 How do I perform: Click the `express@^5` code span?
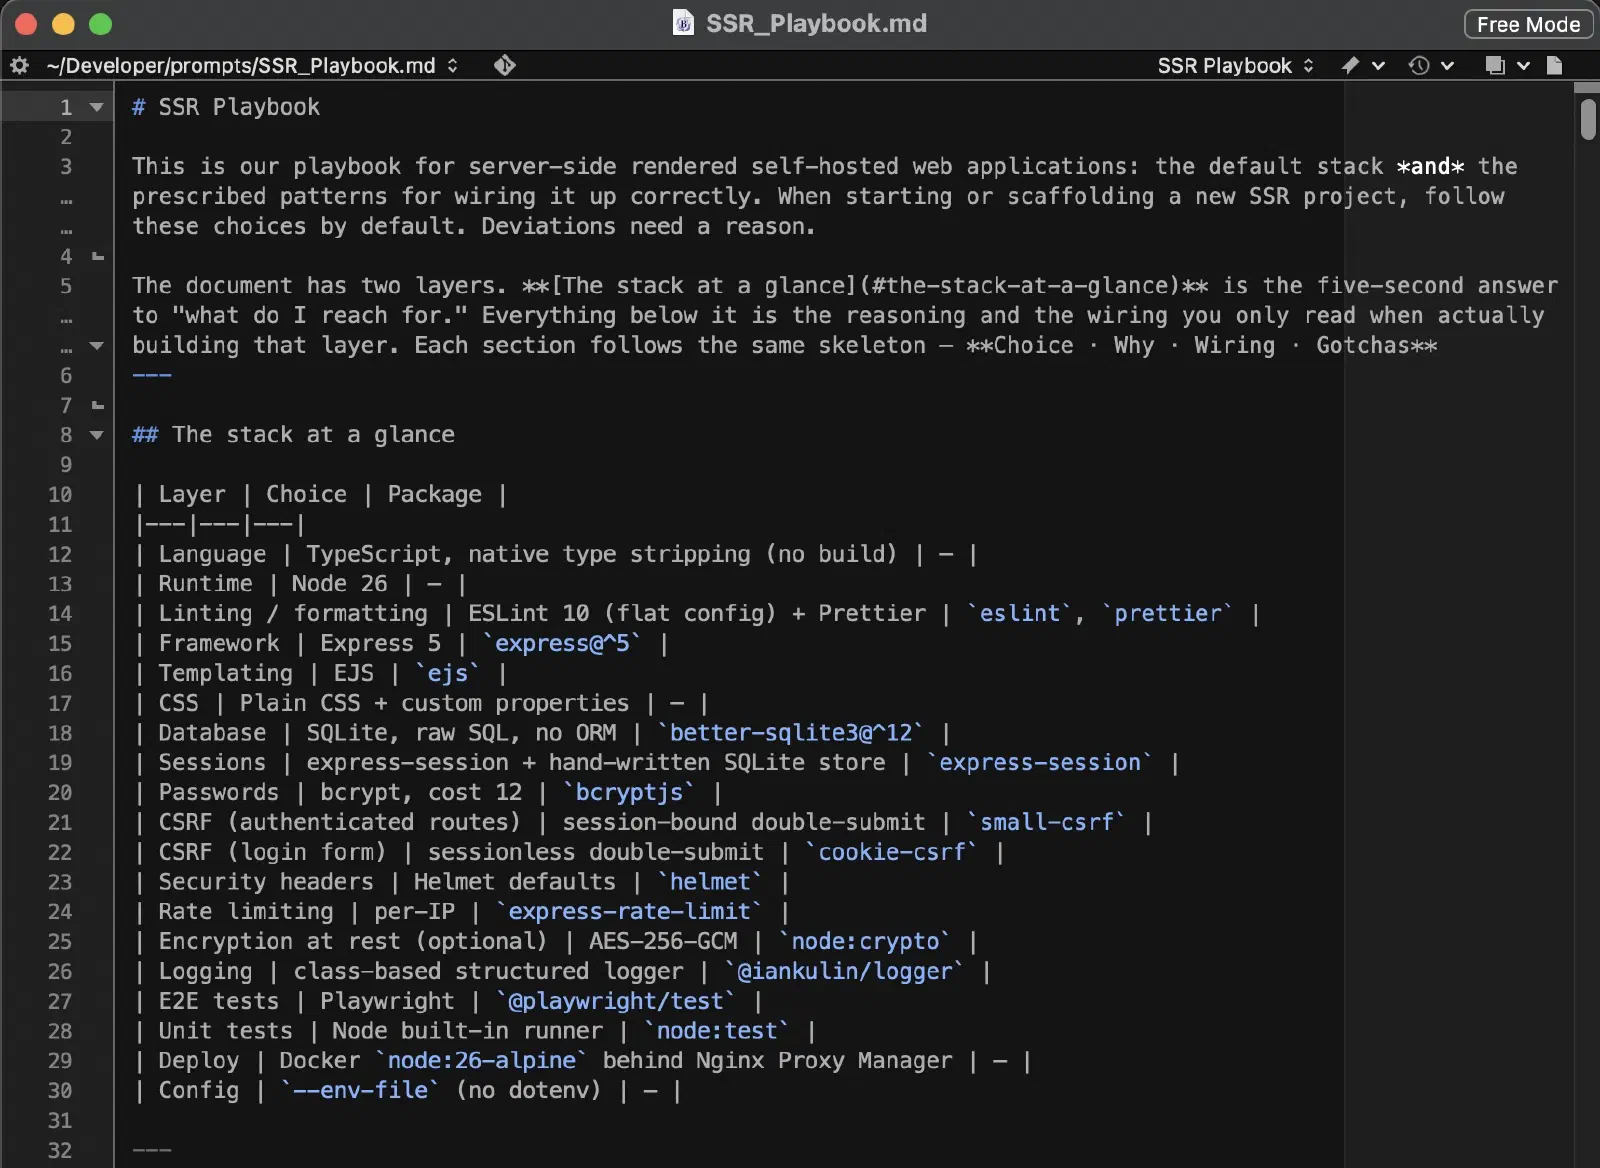[562, 644]
